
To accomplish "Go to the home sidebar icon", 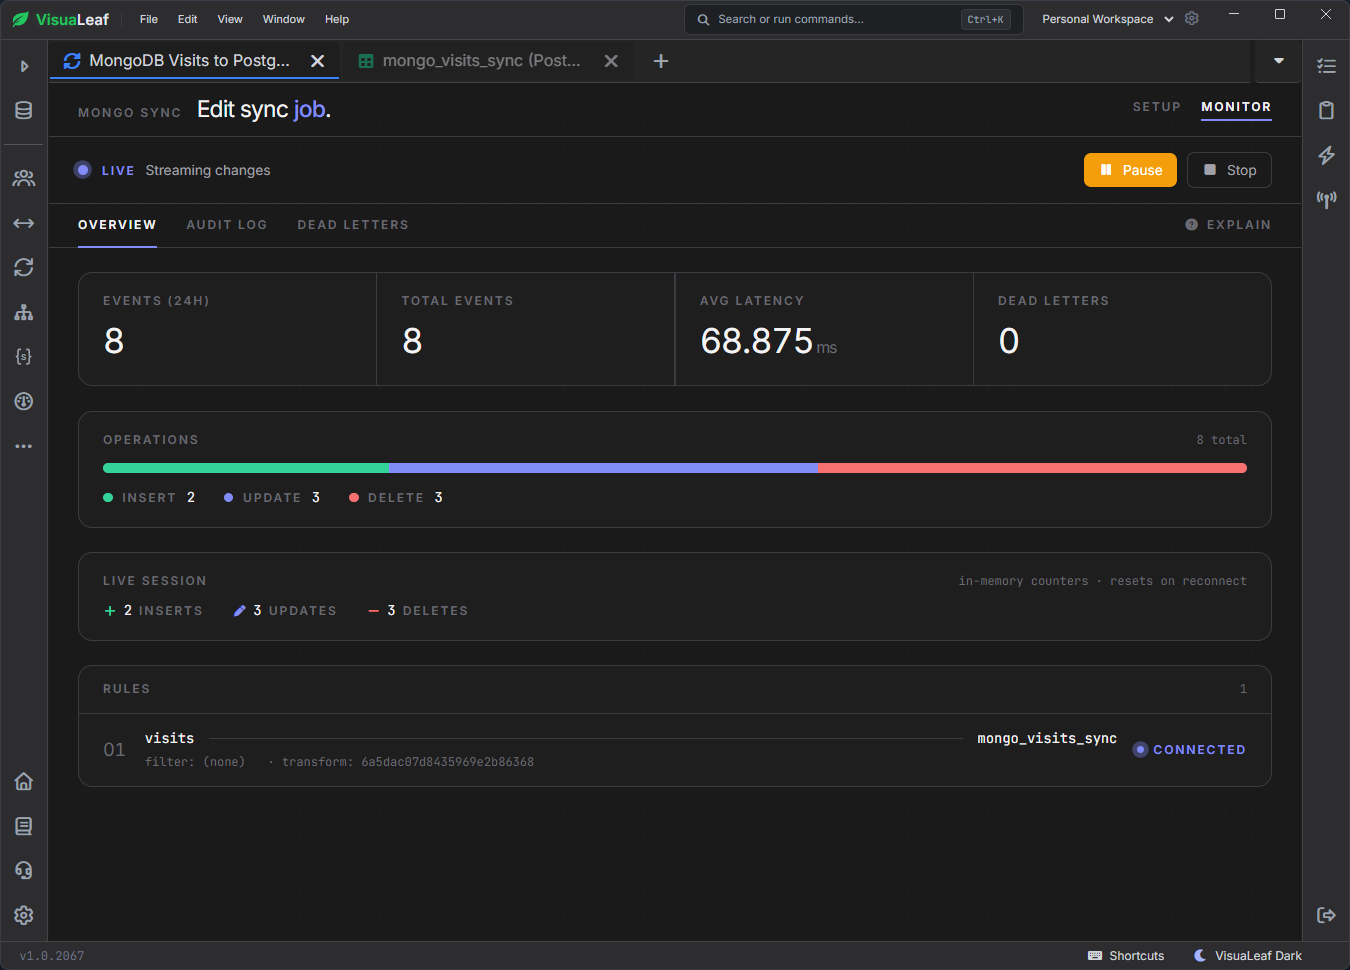I will pyautogui.click(x=24, y=781).
